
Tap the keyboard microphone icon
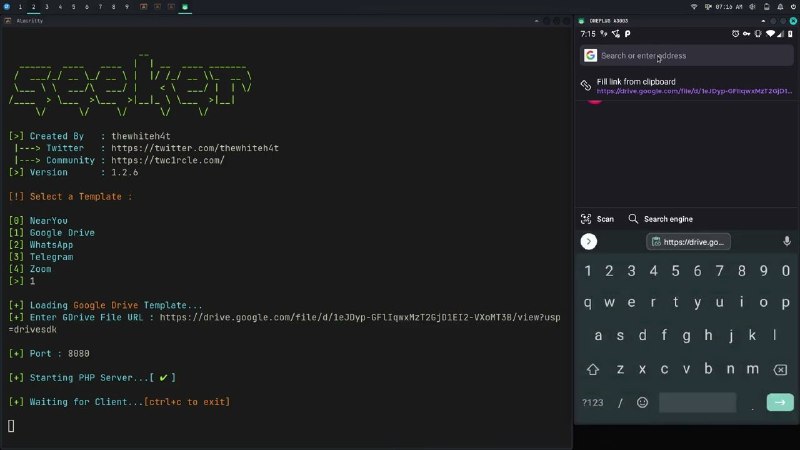(787, 241)
